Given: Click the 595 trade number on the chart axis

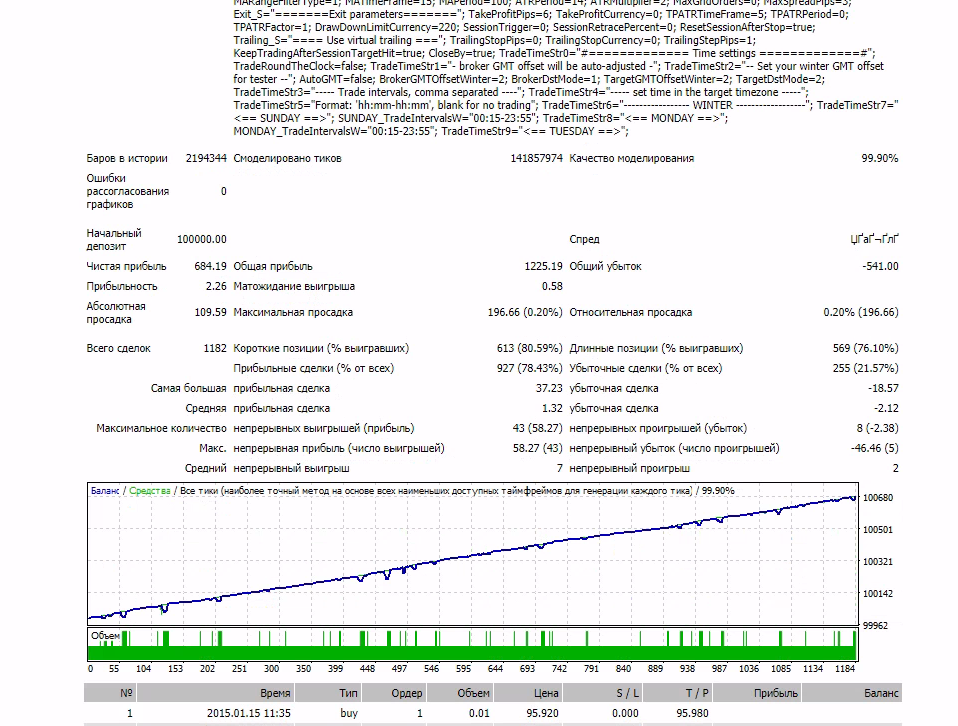Looking at the screenshot, I should pos(463,669).
